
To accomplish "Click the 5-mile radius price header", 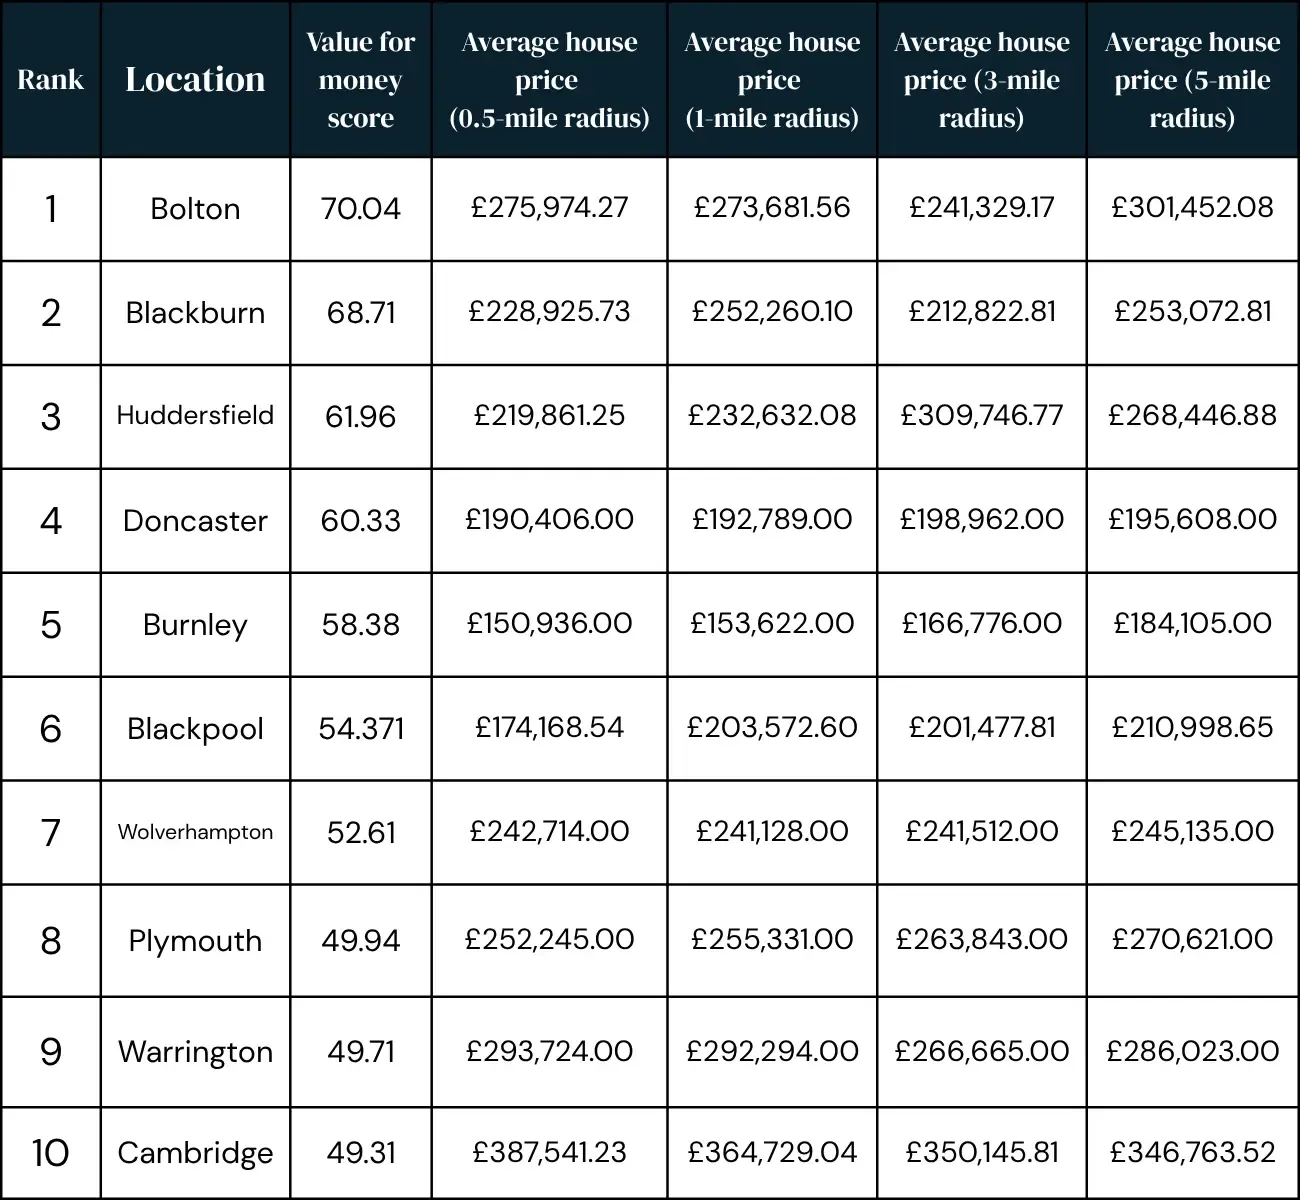I will [1192, 80].
